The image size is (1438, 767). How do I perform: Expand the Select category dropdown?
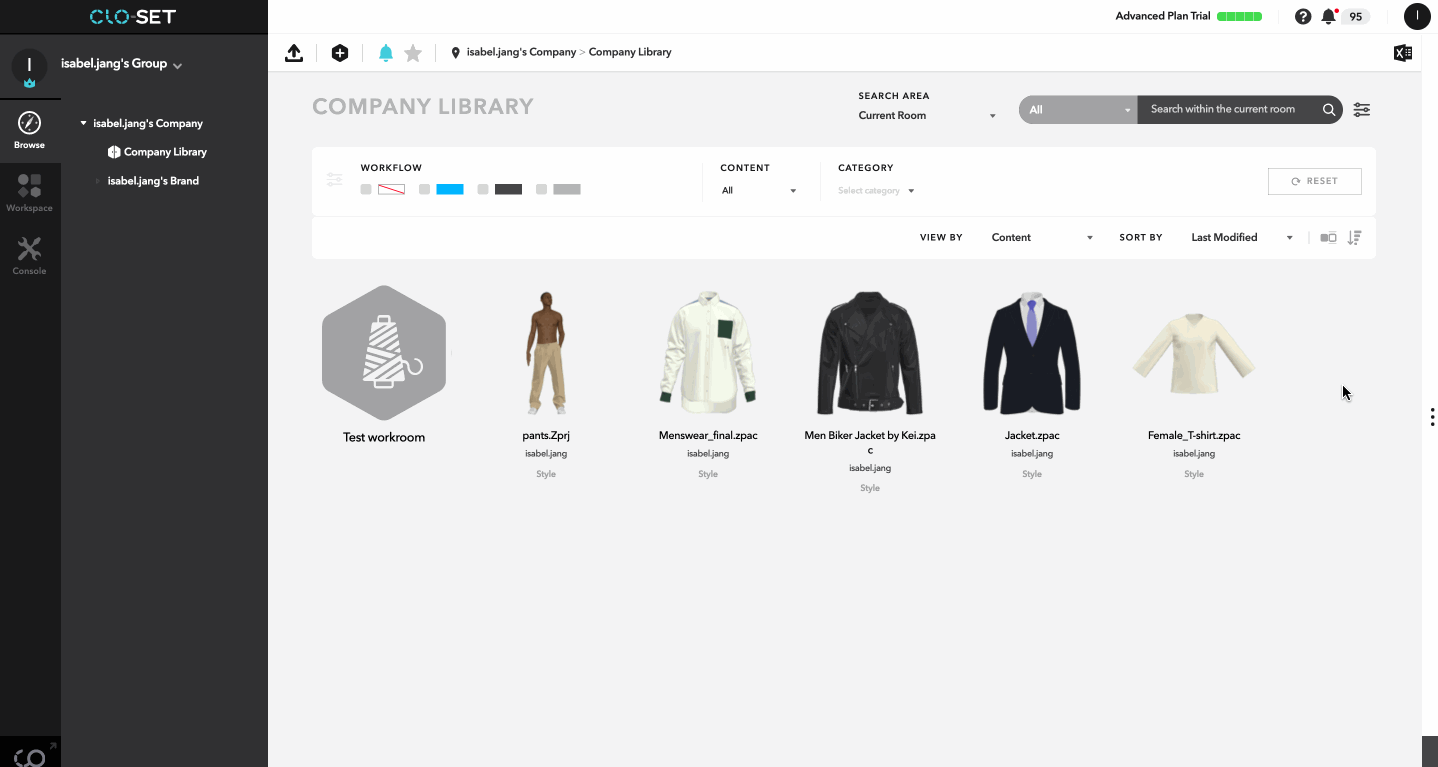[x=875, y=190]
